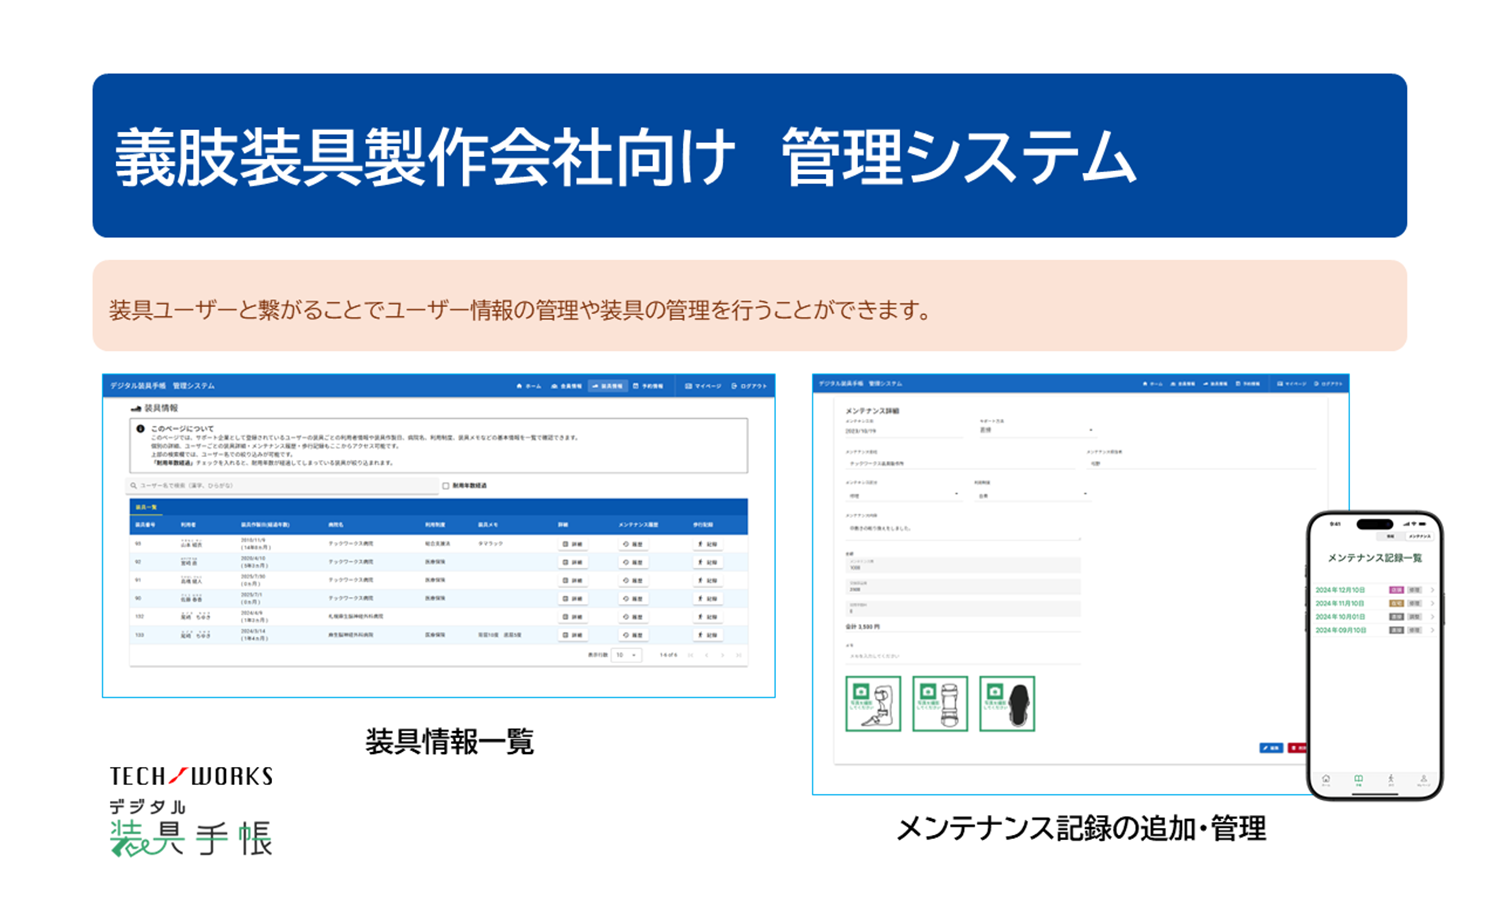Click the ホーム icon in the navigation bar

pos(520,386)
